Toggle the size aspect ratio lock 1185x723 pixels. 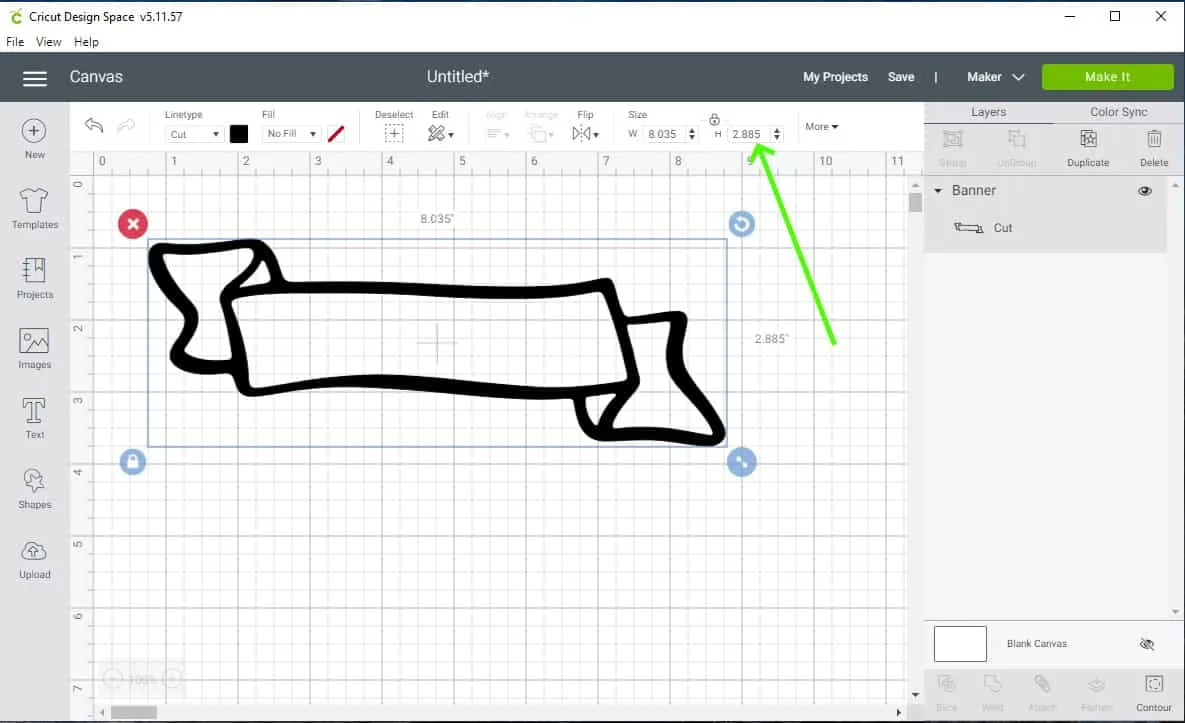tap(714, 119)
